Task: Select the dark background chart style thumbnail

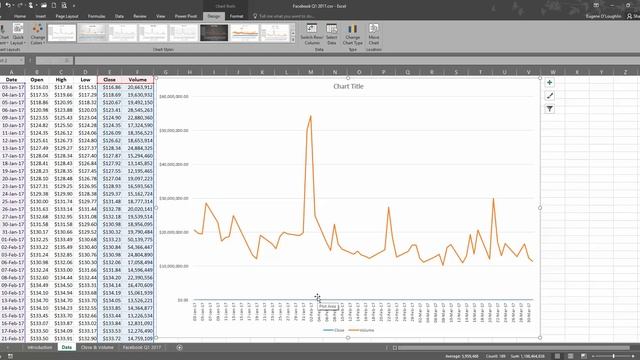Action: [214, 33]
